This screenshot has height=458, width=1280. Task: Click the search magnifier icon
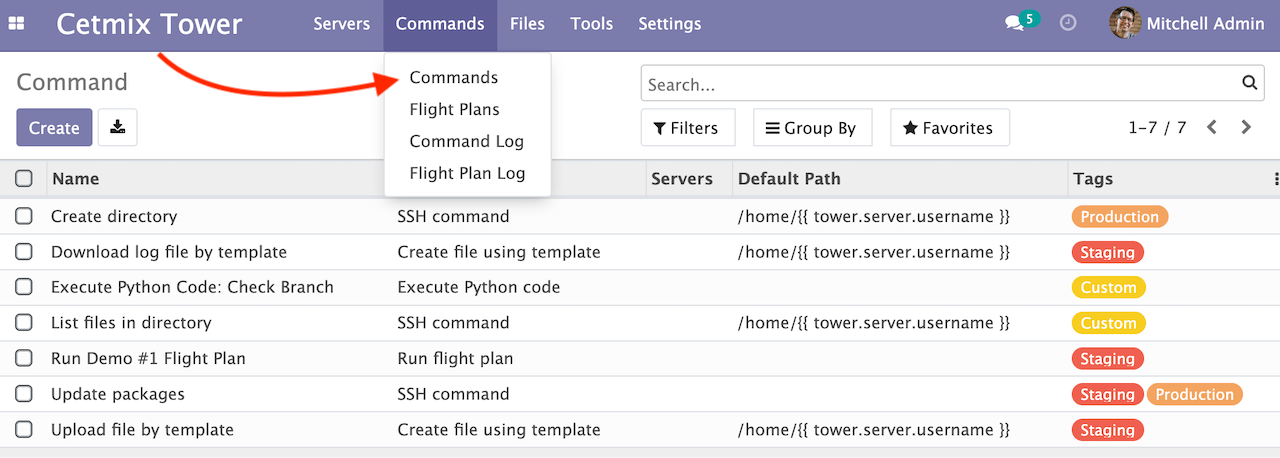1248,84
